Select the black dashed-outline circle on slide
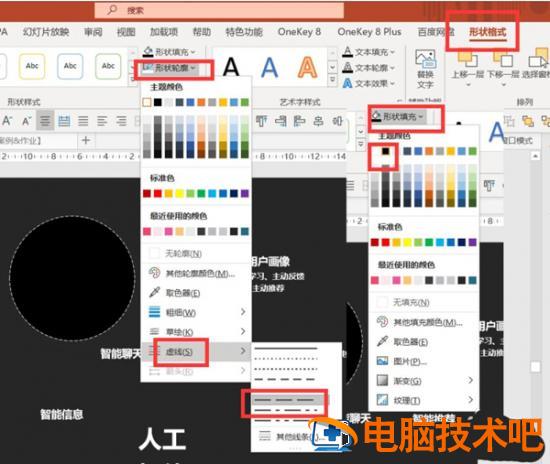Screen dimensions: 550x464 [72, 278]
